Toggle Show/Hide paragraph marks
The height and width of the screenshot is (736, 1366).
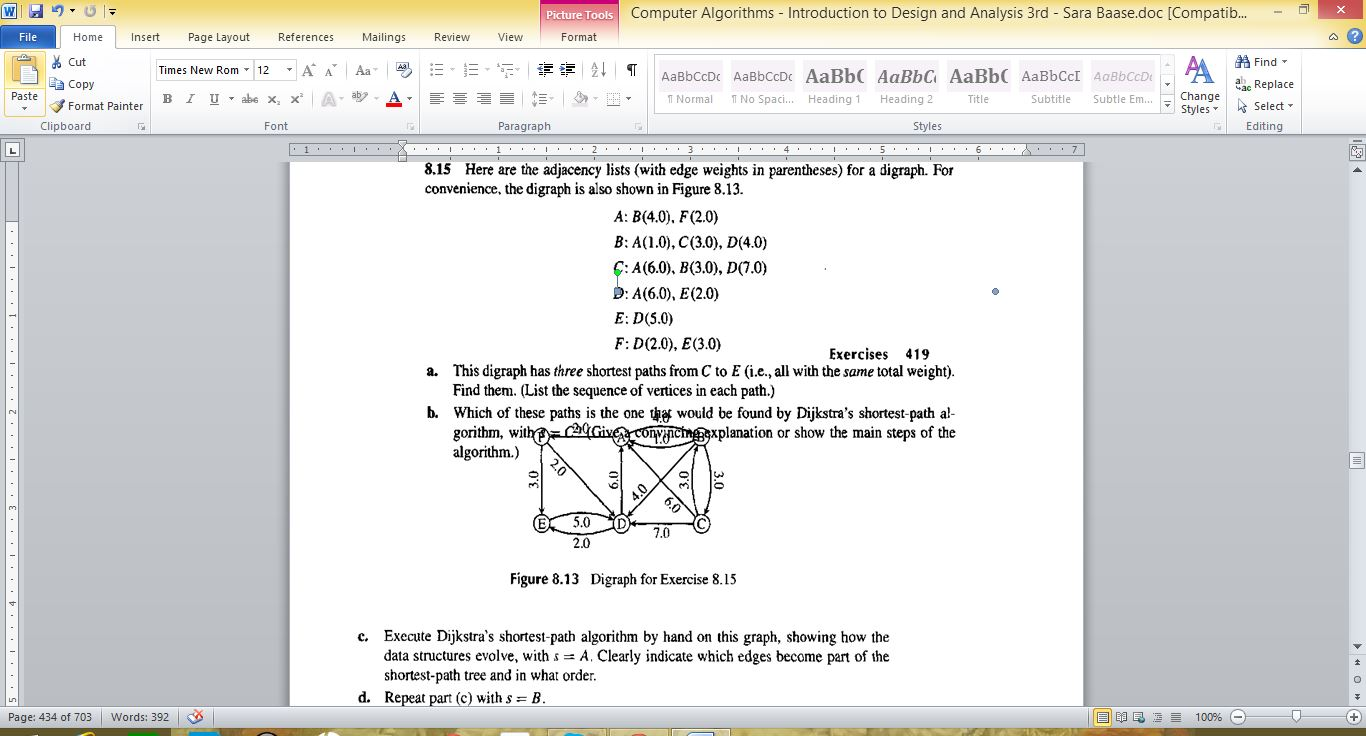631,70
